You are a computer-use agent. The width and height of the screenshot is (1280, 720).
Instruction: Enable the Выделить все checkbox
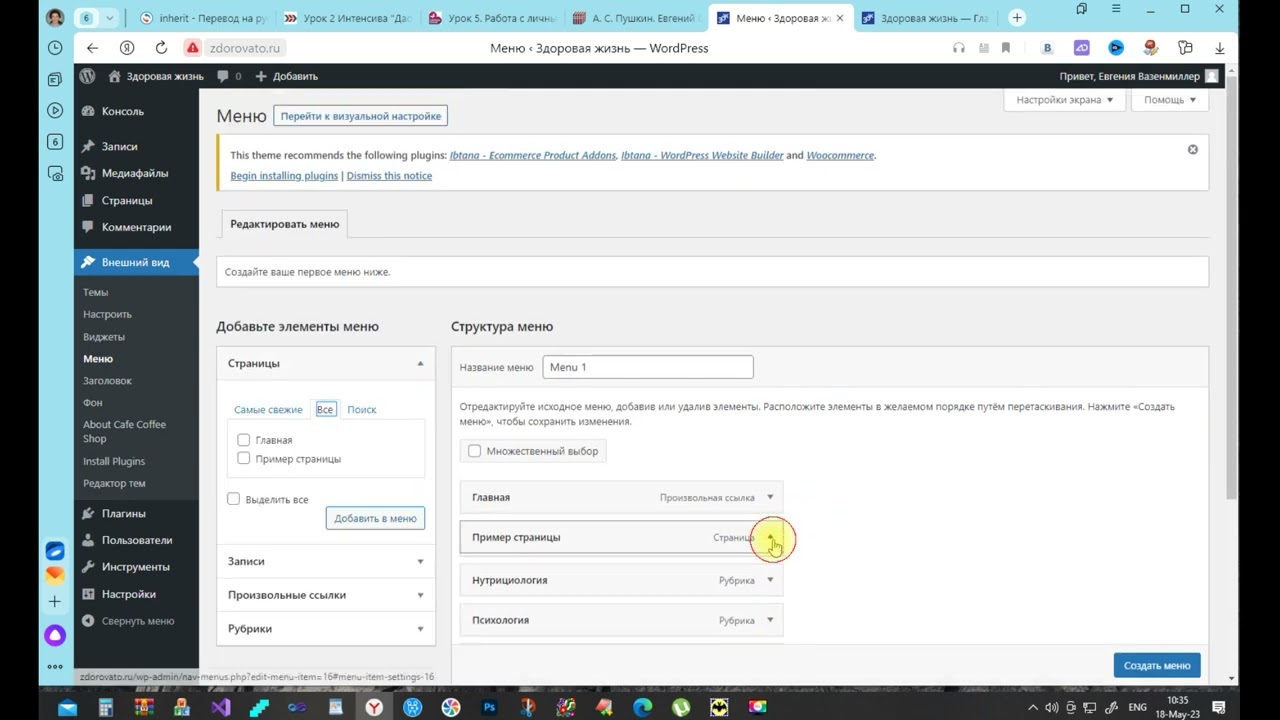tap(233, 499)
